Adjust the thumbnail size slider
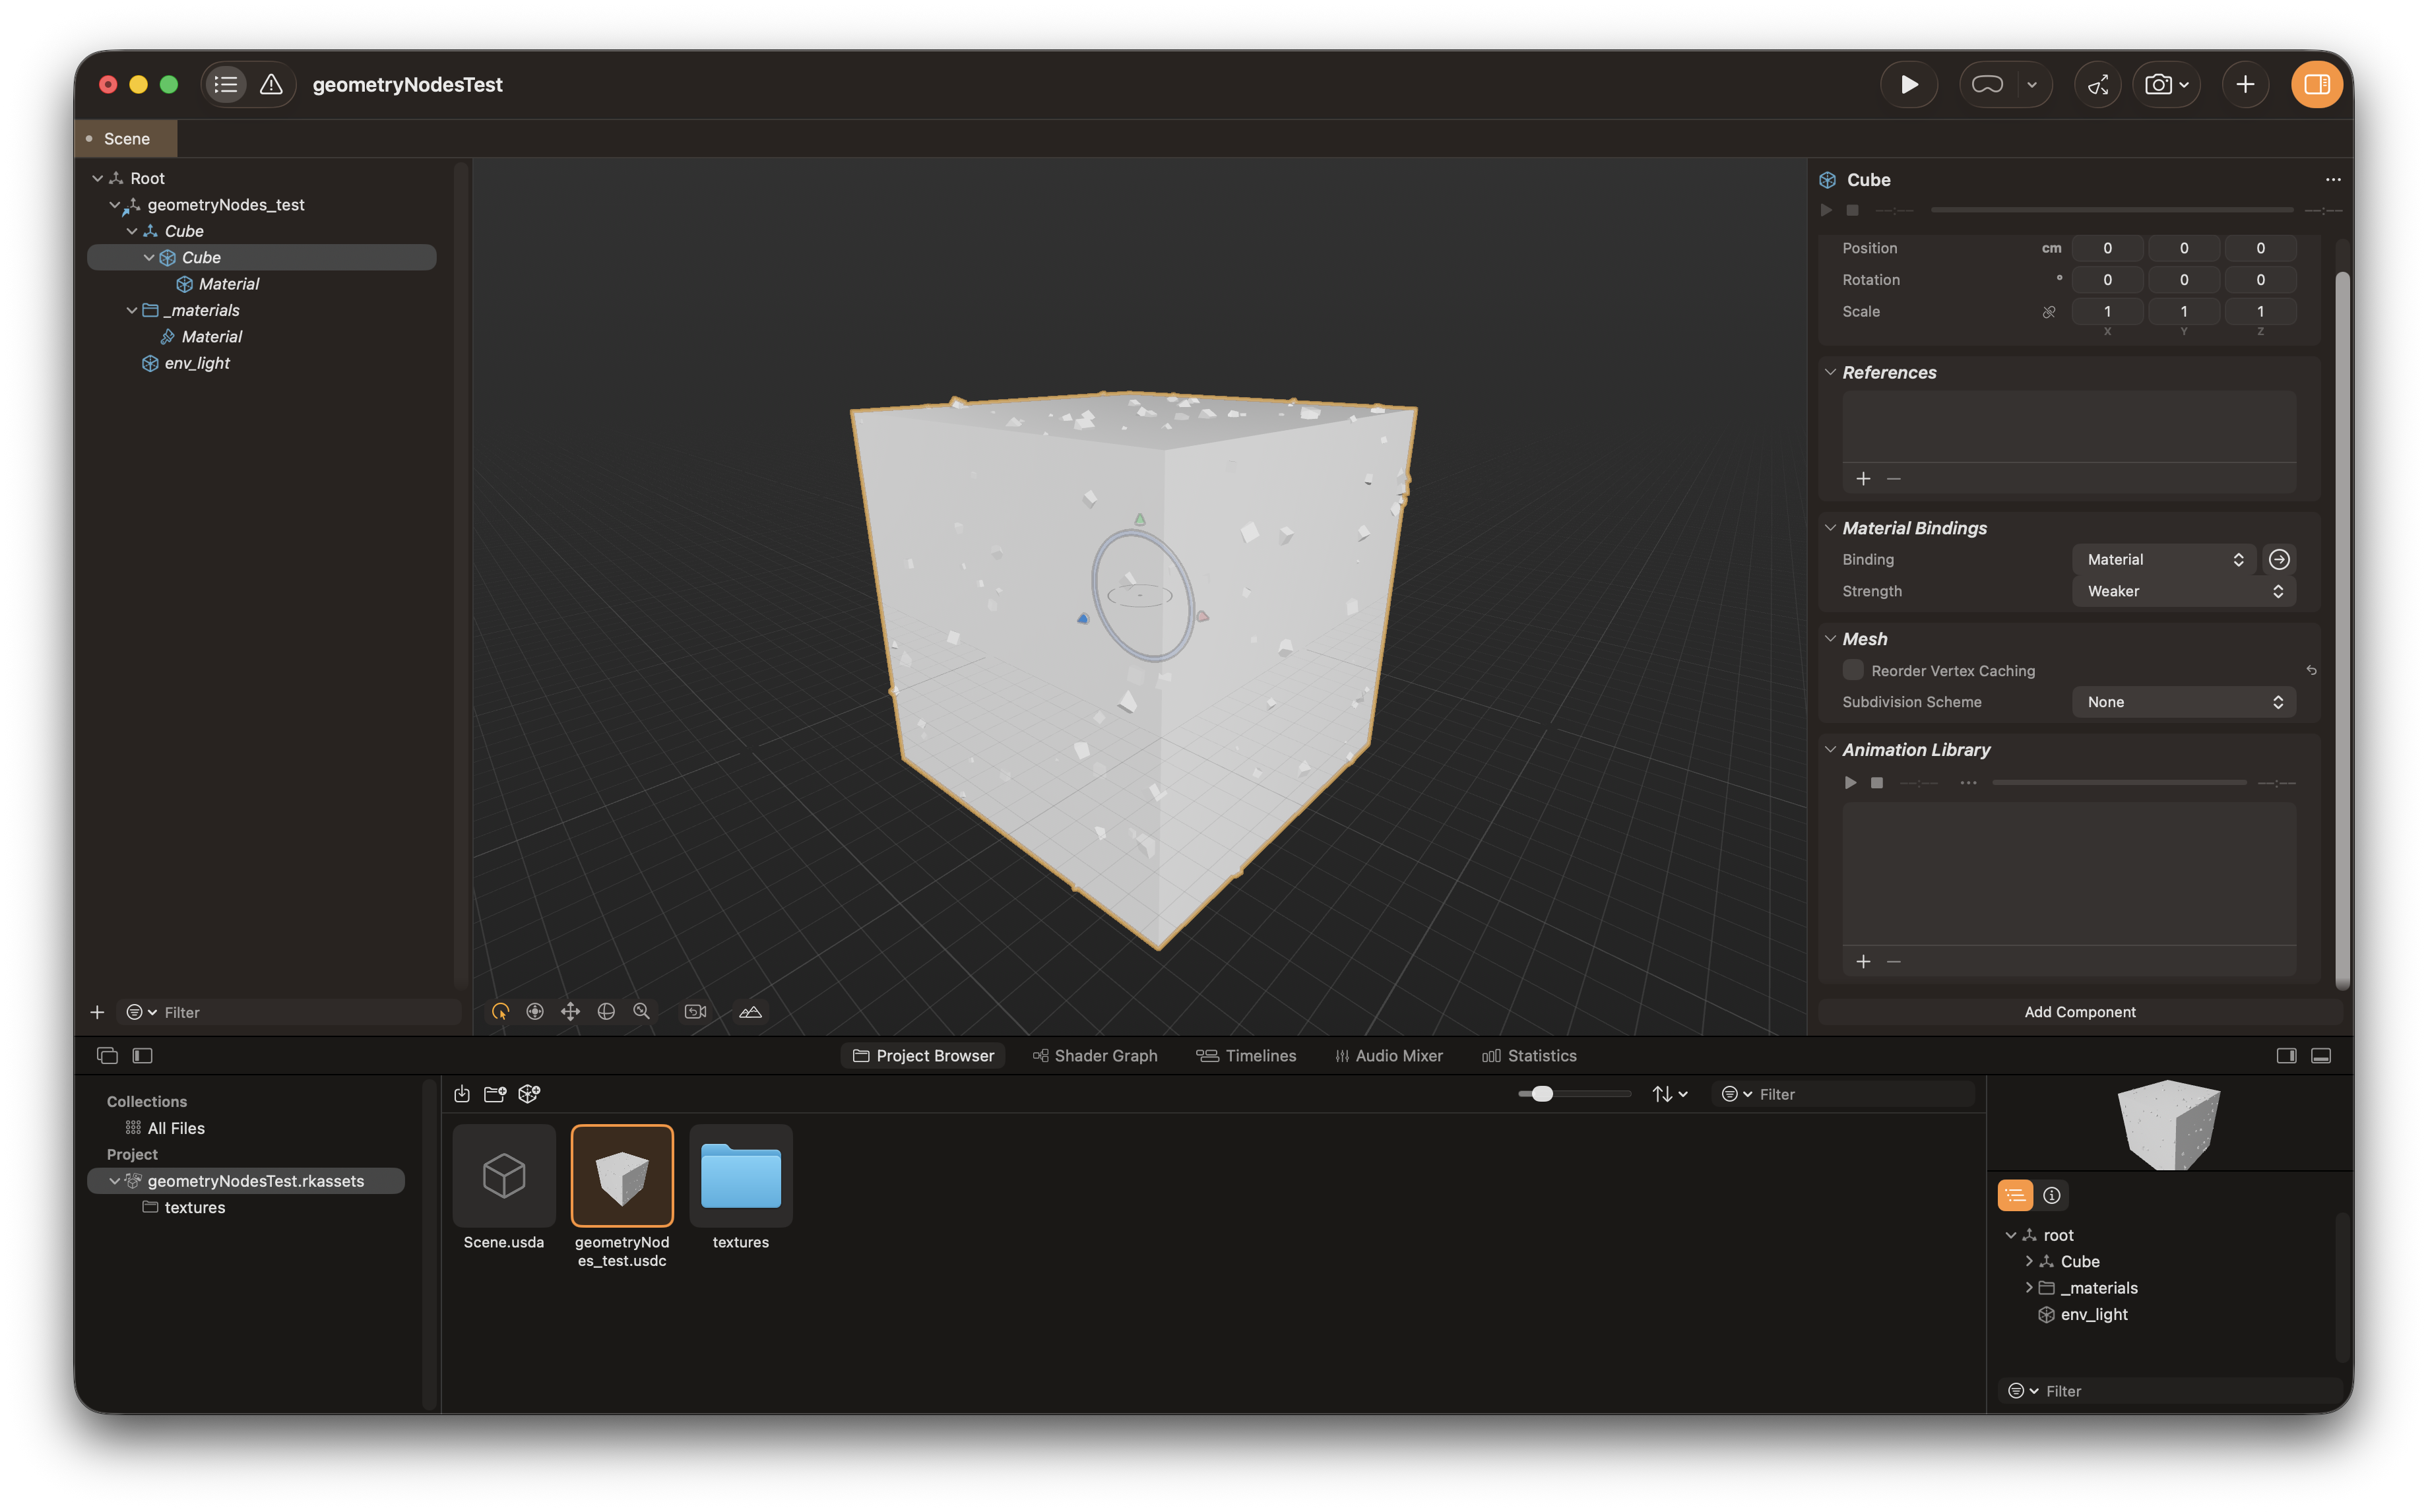2428x1512 pixels. click(1542, 1094)
